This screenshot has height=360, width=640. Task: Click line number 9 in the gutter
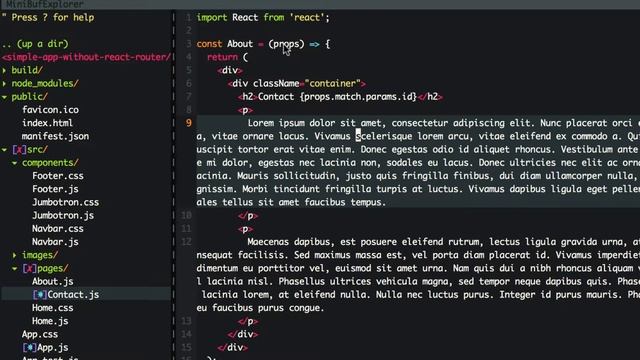pos(189,123)
